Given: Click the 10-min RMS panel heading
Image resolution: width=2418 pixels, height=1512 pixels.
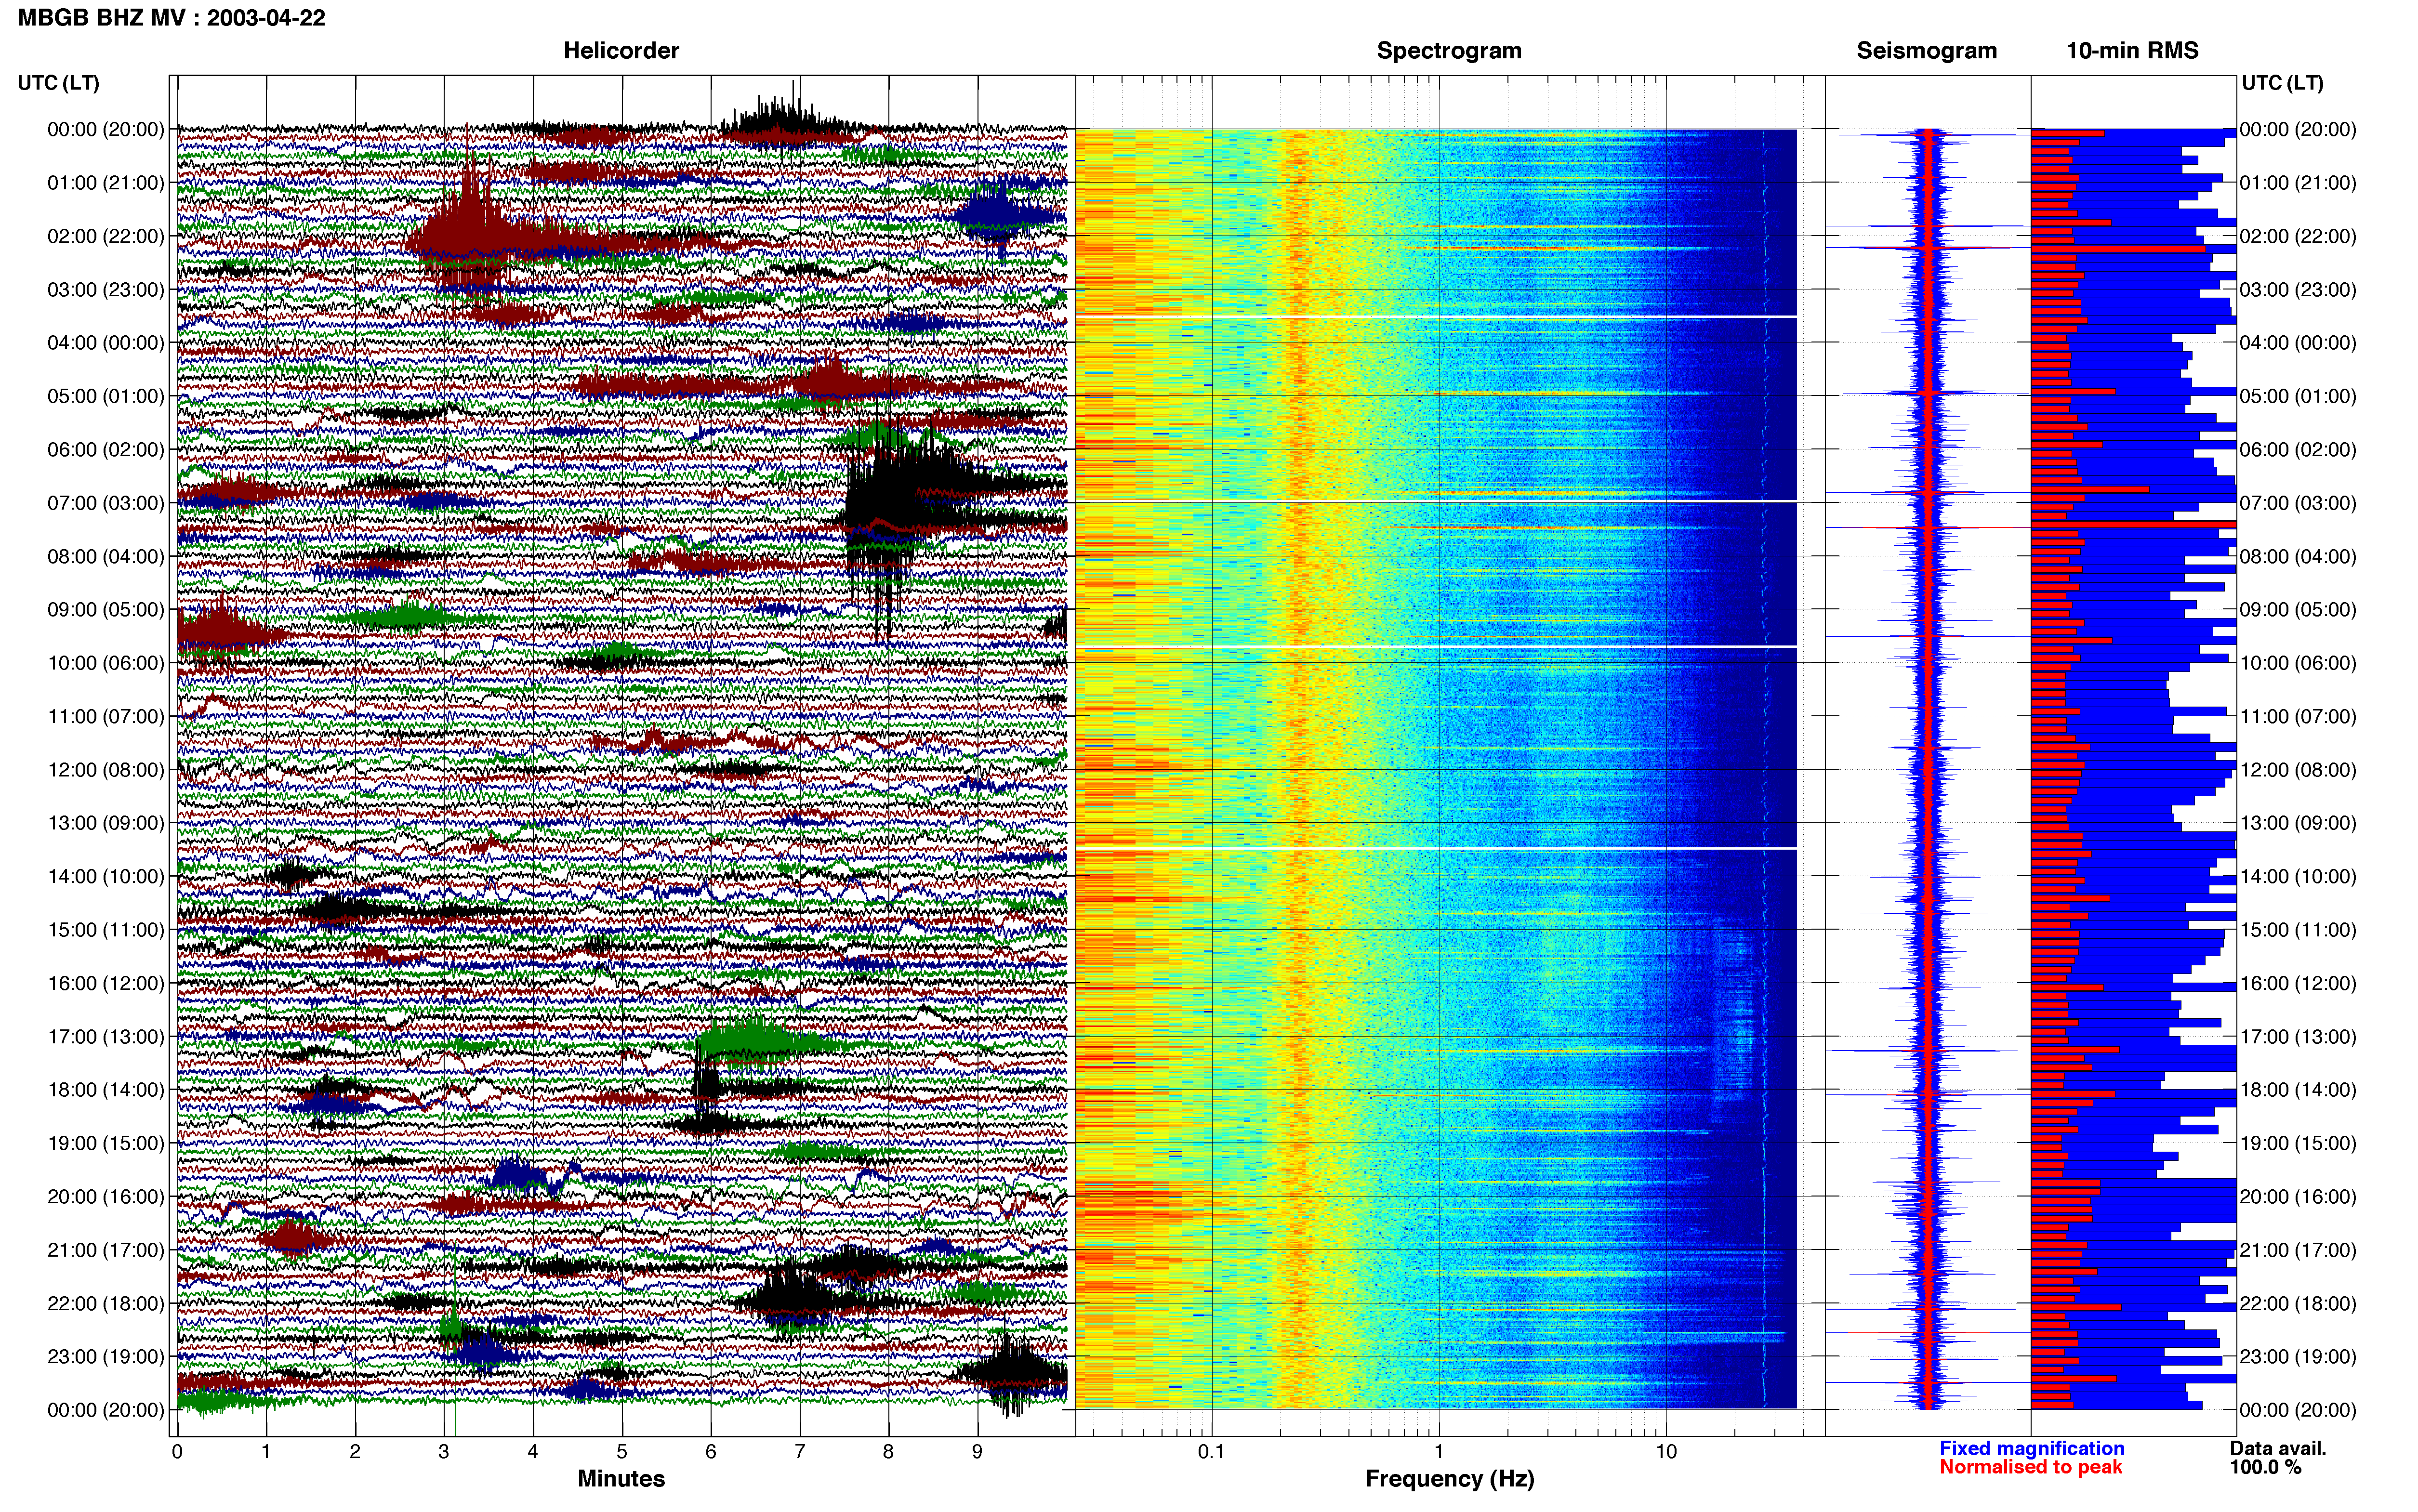Looking at the screenshot, I should tap(2132, 51).
